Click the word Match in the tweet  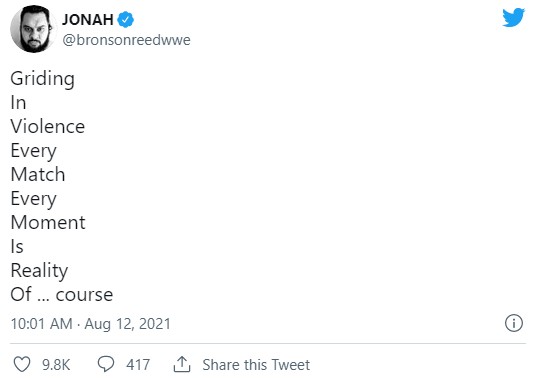[x=38, y=174]
